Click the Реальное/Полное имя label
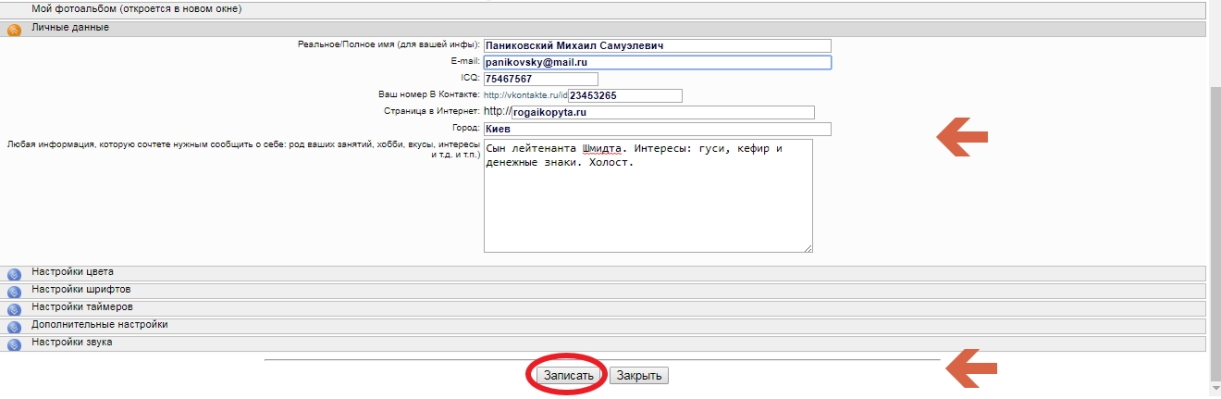 [389, 46]
